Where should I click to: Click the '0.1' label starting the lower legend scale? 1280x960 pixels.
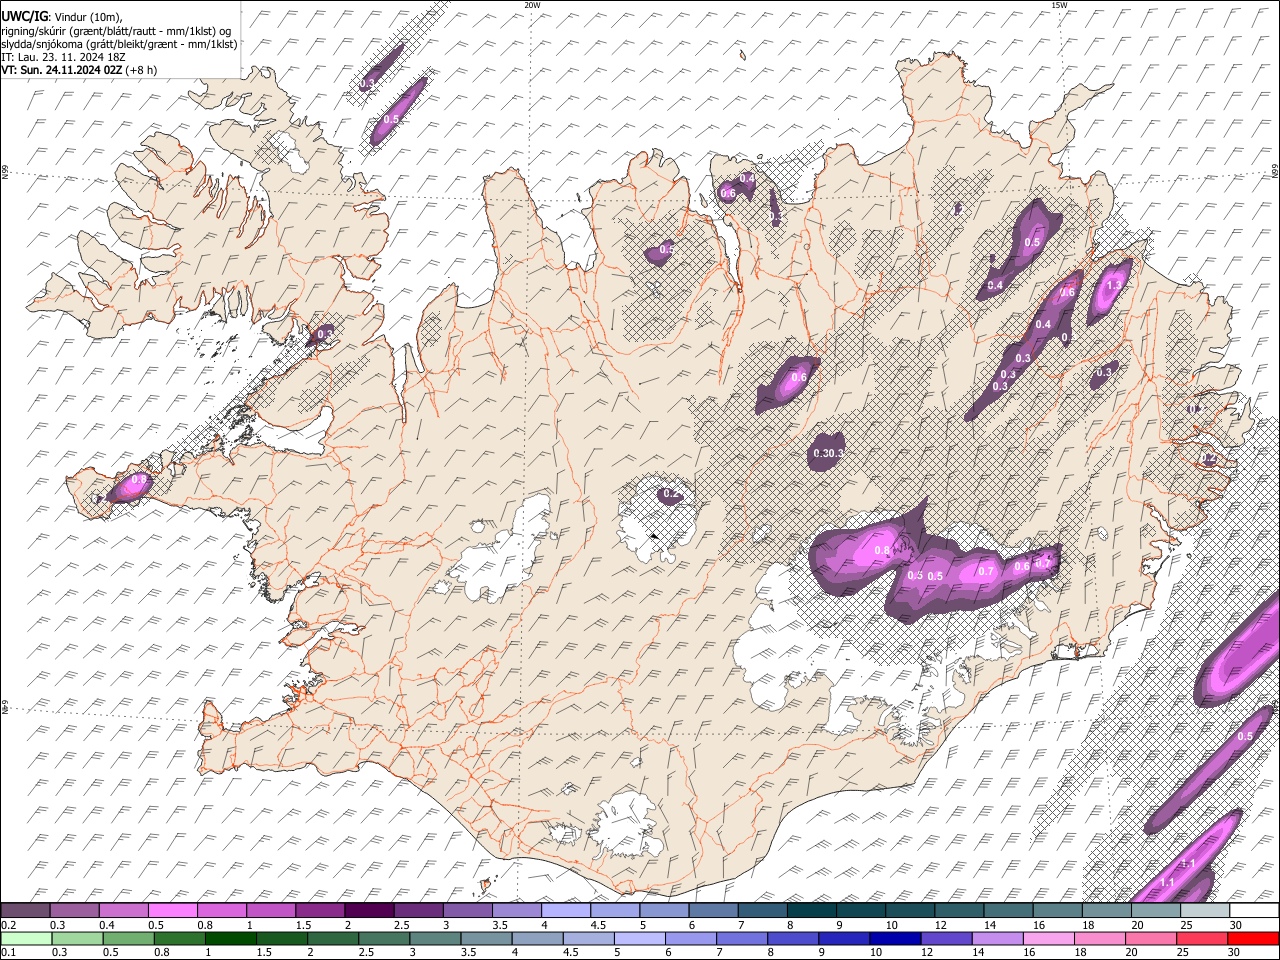pos(8,952)
